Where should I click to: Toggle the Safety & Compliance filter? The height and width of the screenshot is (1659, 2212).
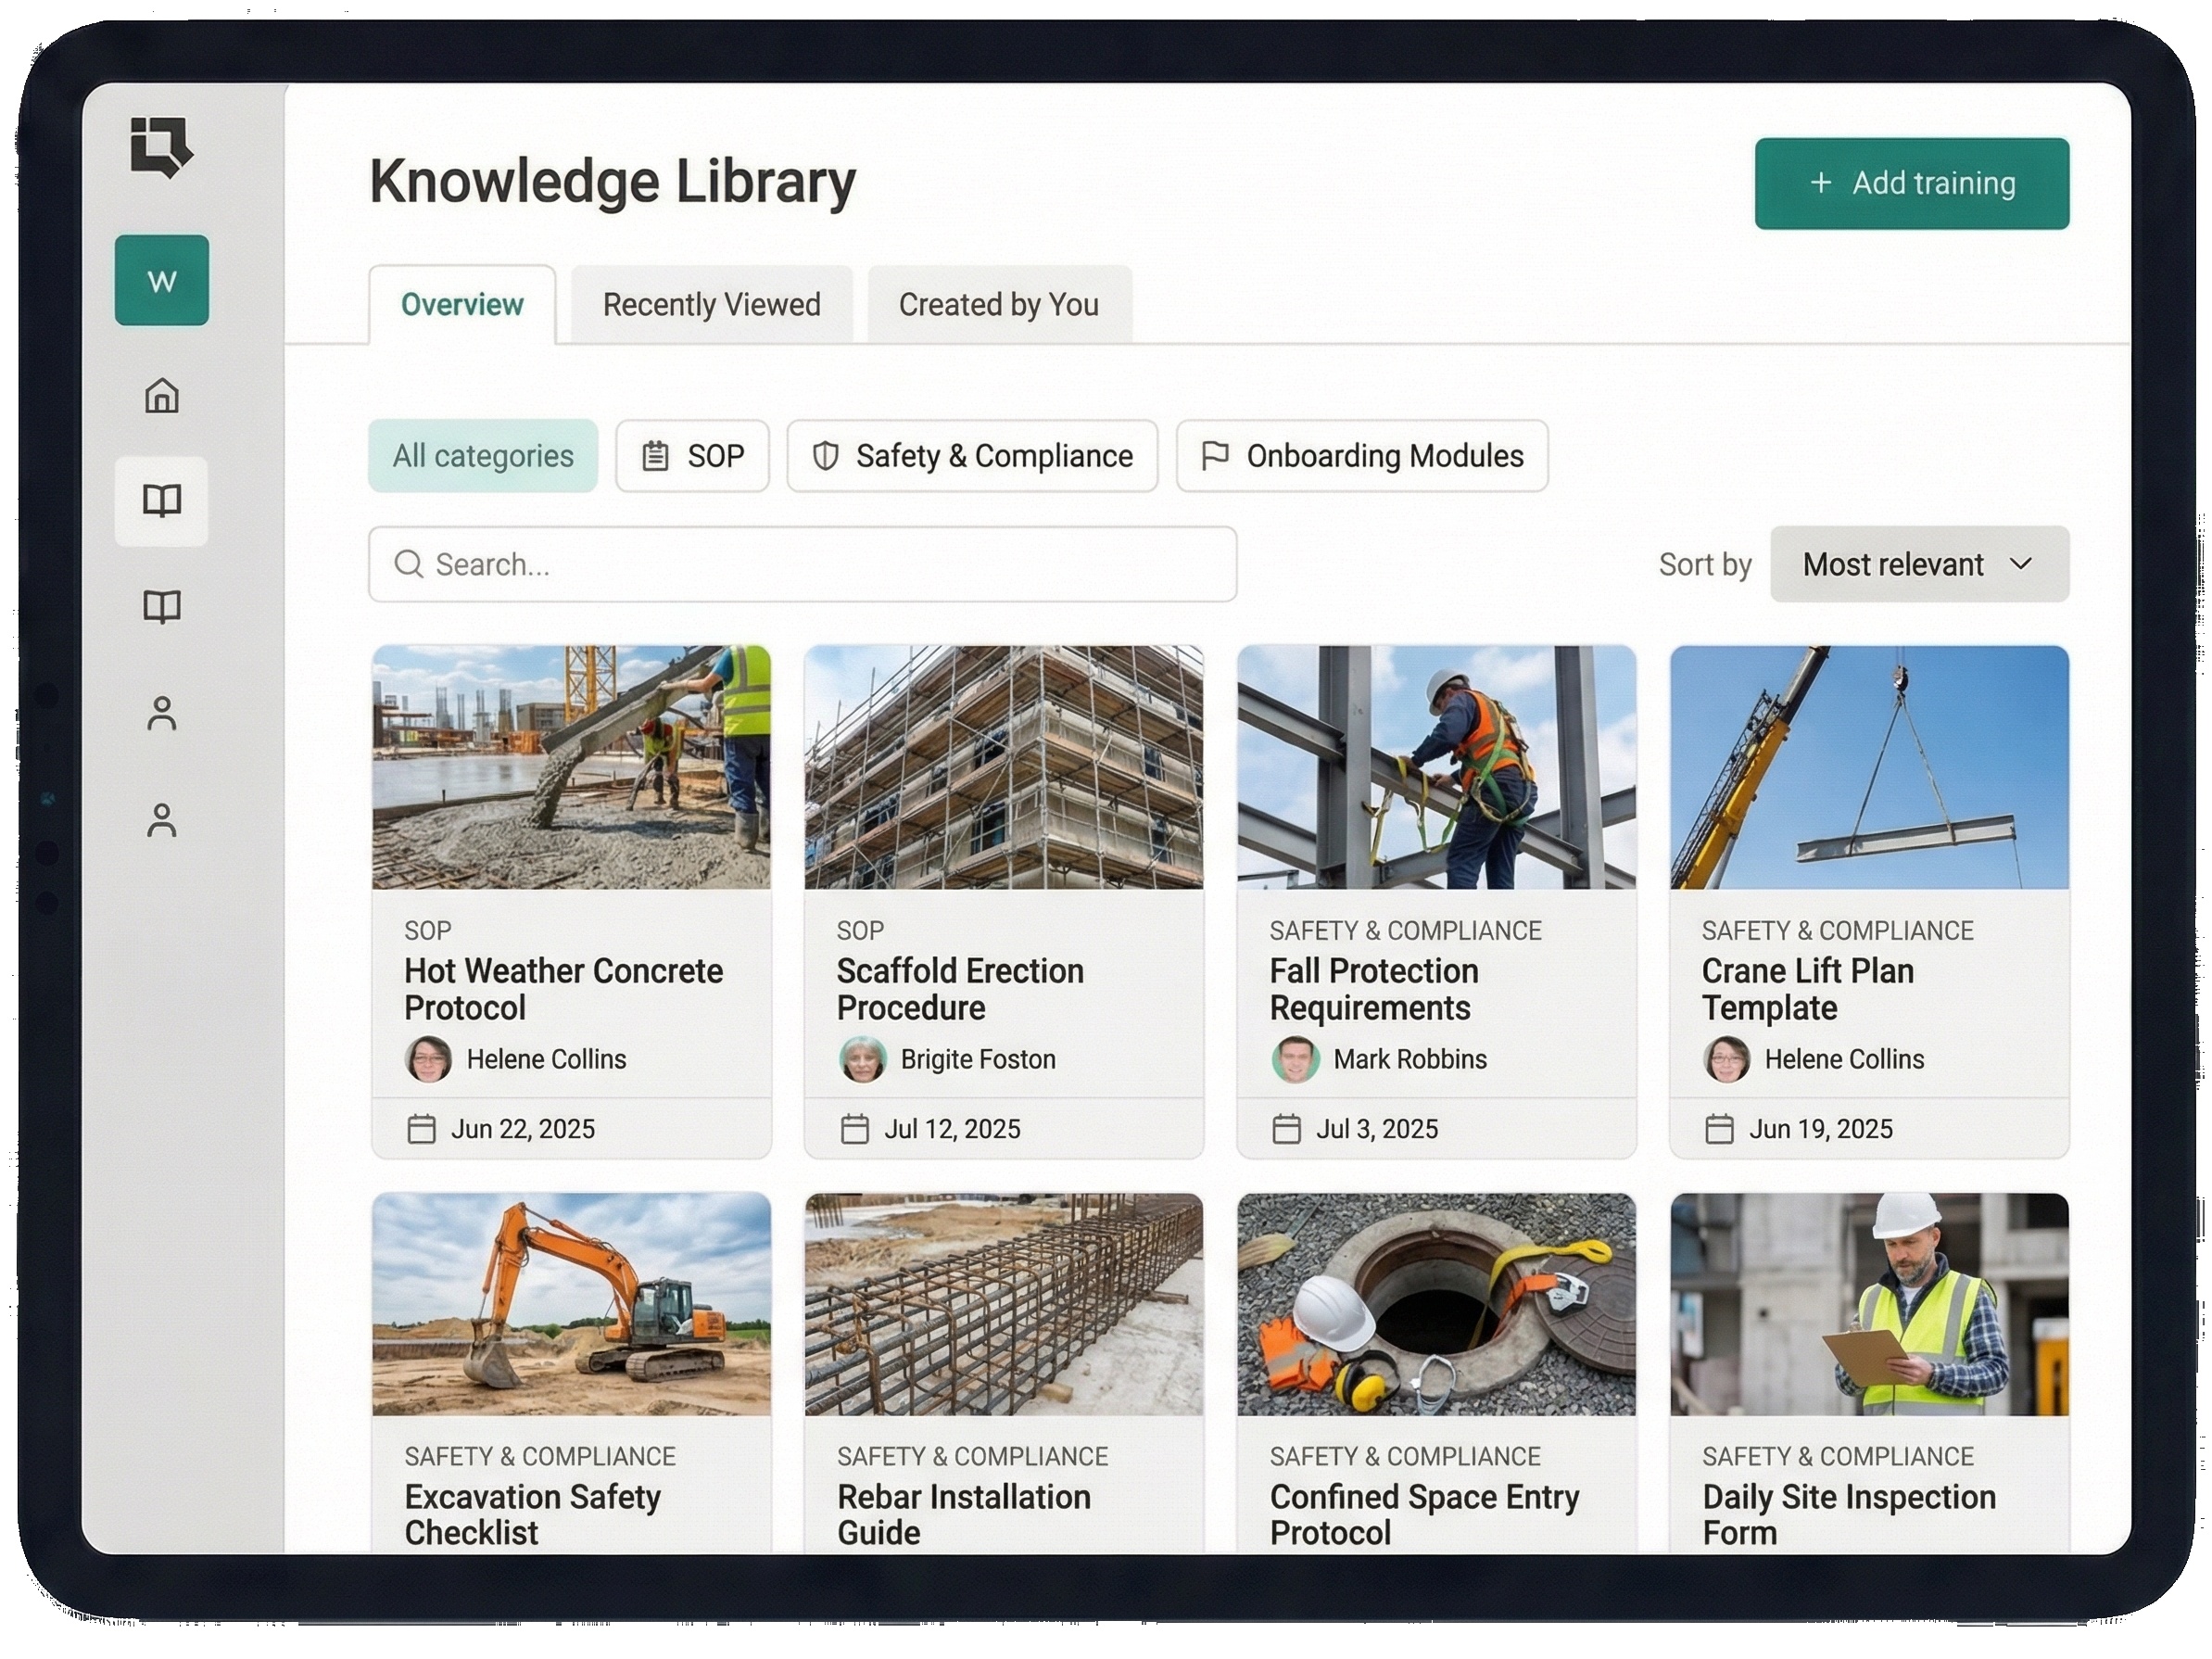pos(971,456)
